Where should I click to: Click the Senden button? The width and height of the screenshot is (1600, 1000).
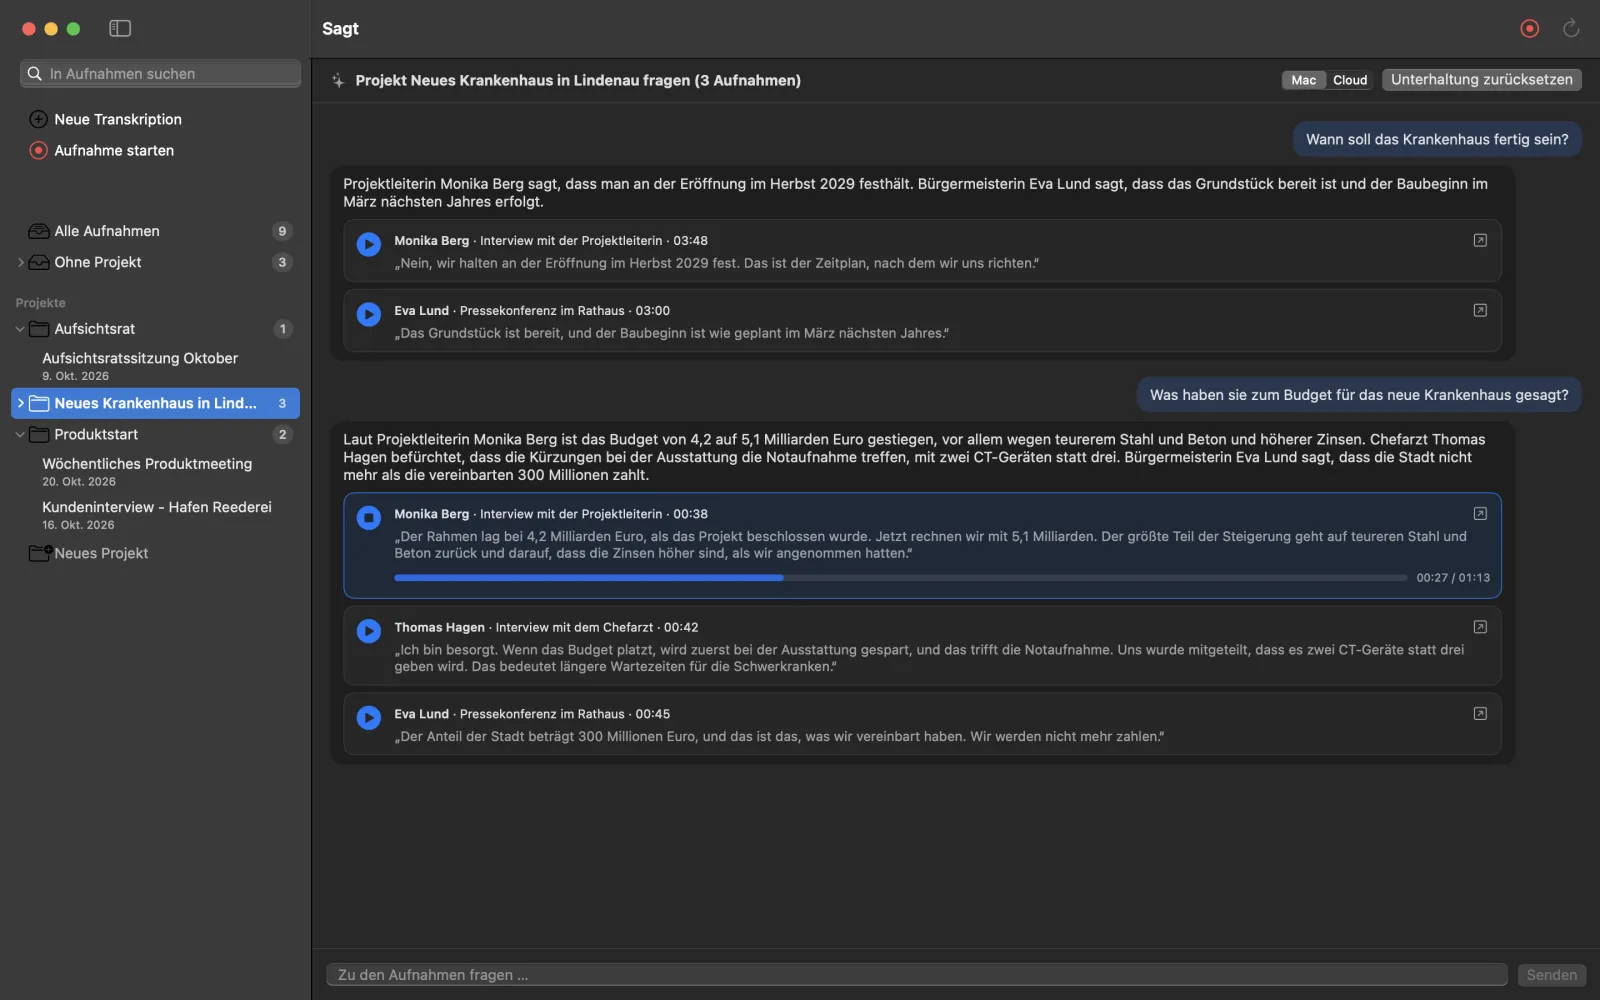pos(1551,975)
